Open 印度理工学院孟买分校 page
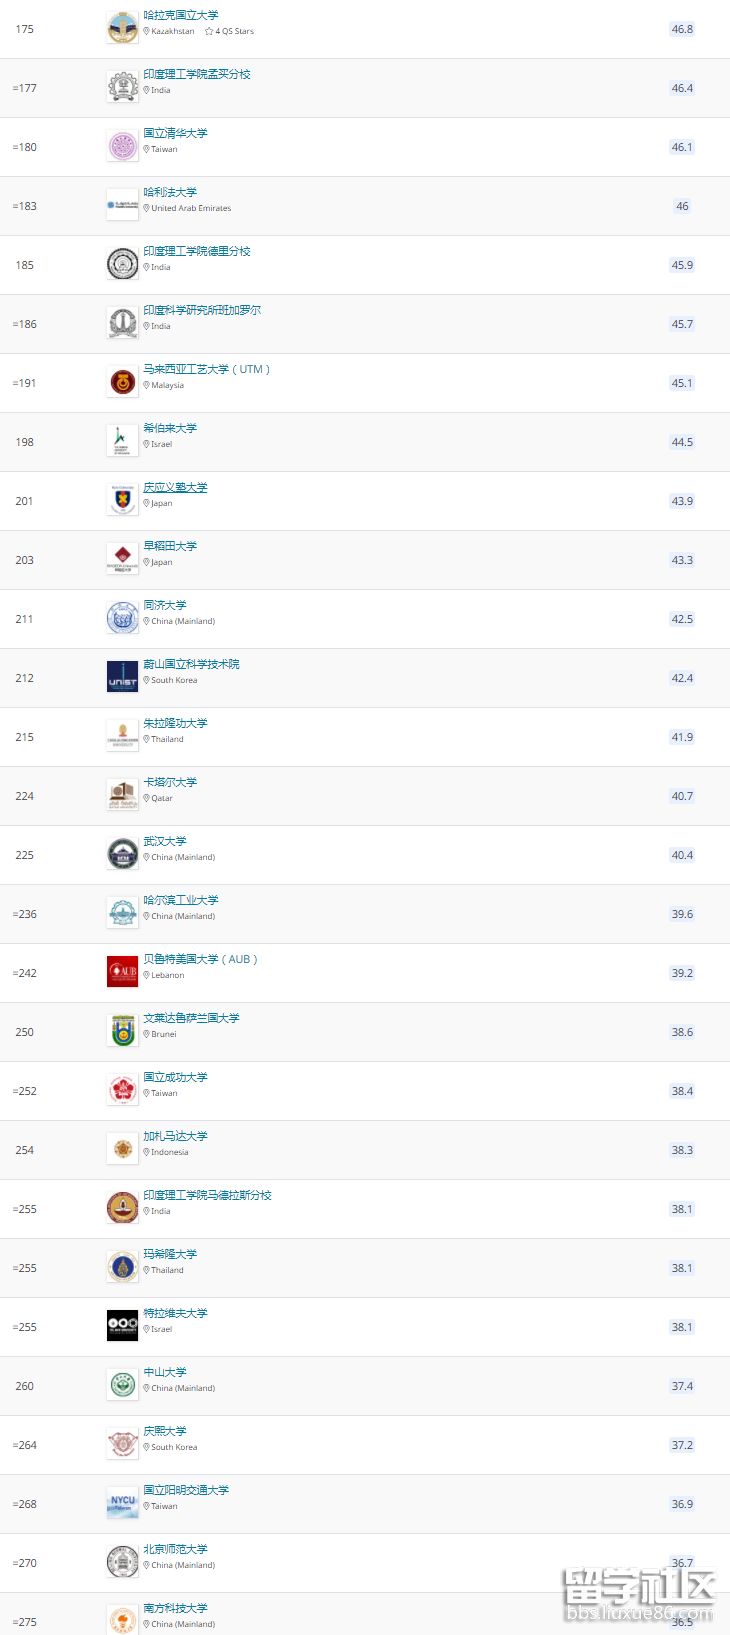Image resolution: width=730 pixels, height=1635 pixels. (x=196, y=74)
